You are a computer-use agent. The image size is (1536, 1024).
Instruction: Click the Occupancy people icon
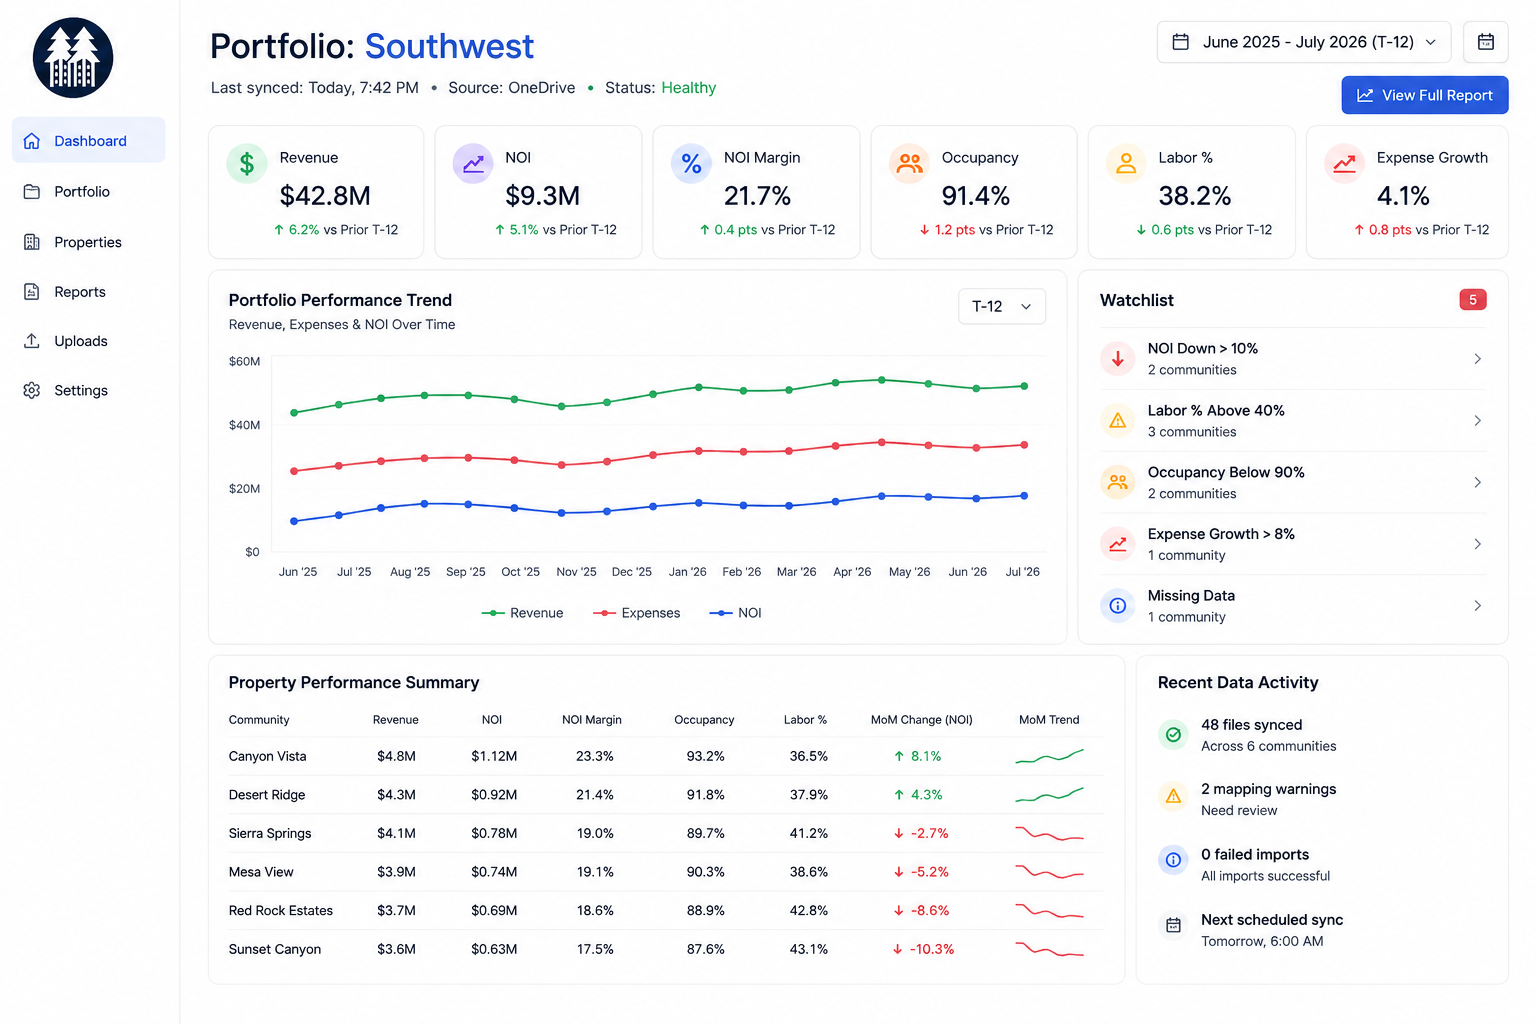tap(909, 163)
